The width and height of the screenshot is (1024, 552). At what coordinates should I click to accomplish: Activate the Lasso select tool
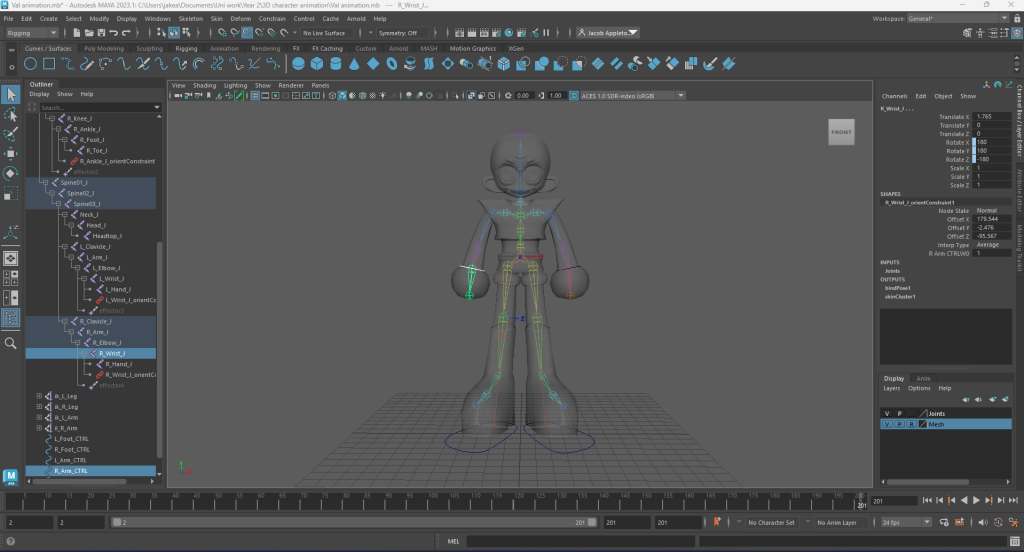click(11, 114)
